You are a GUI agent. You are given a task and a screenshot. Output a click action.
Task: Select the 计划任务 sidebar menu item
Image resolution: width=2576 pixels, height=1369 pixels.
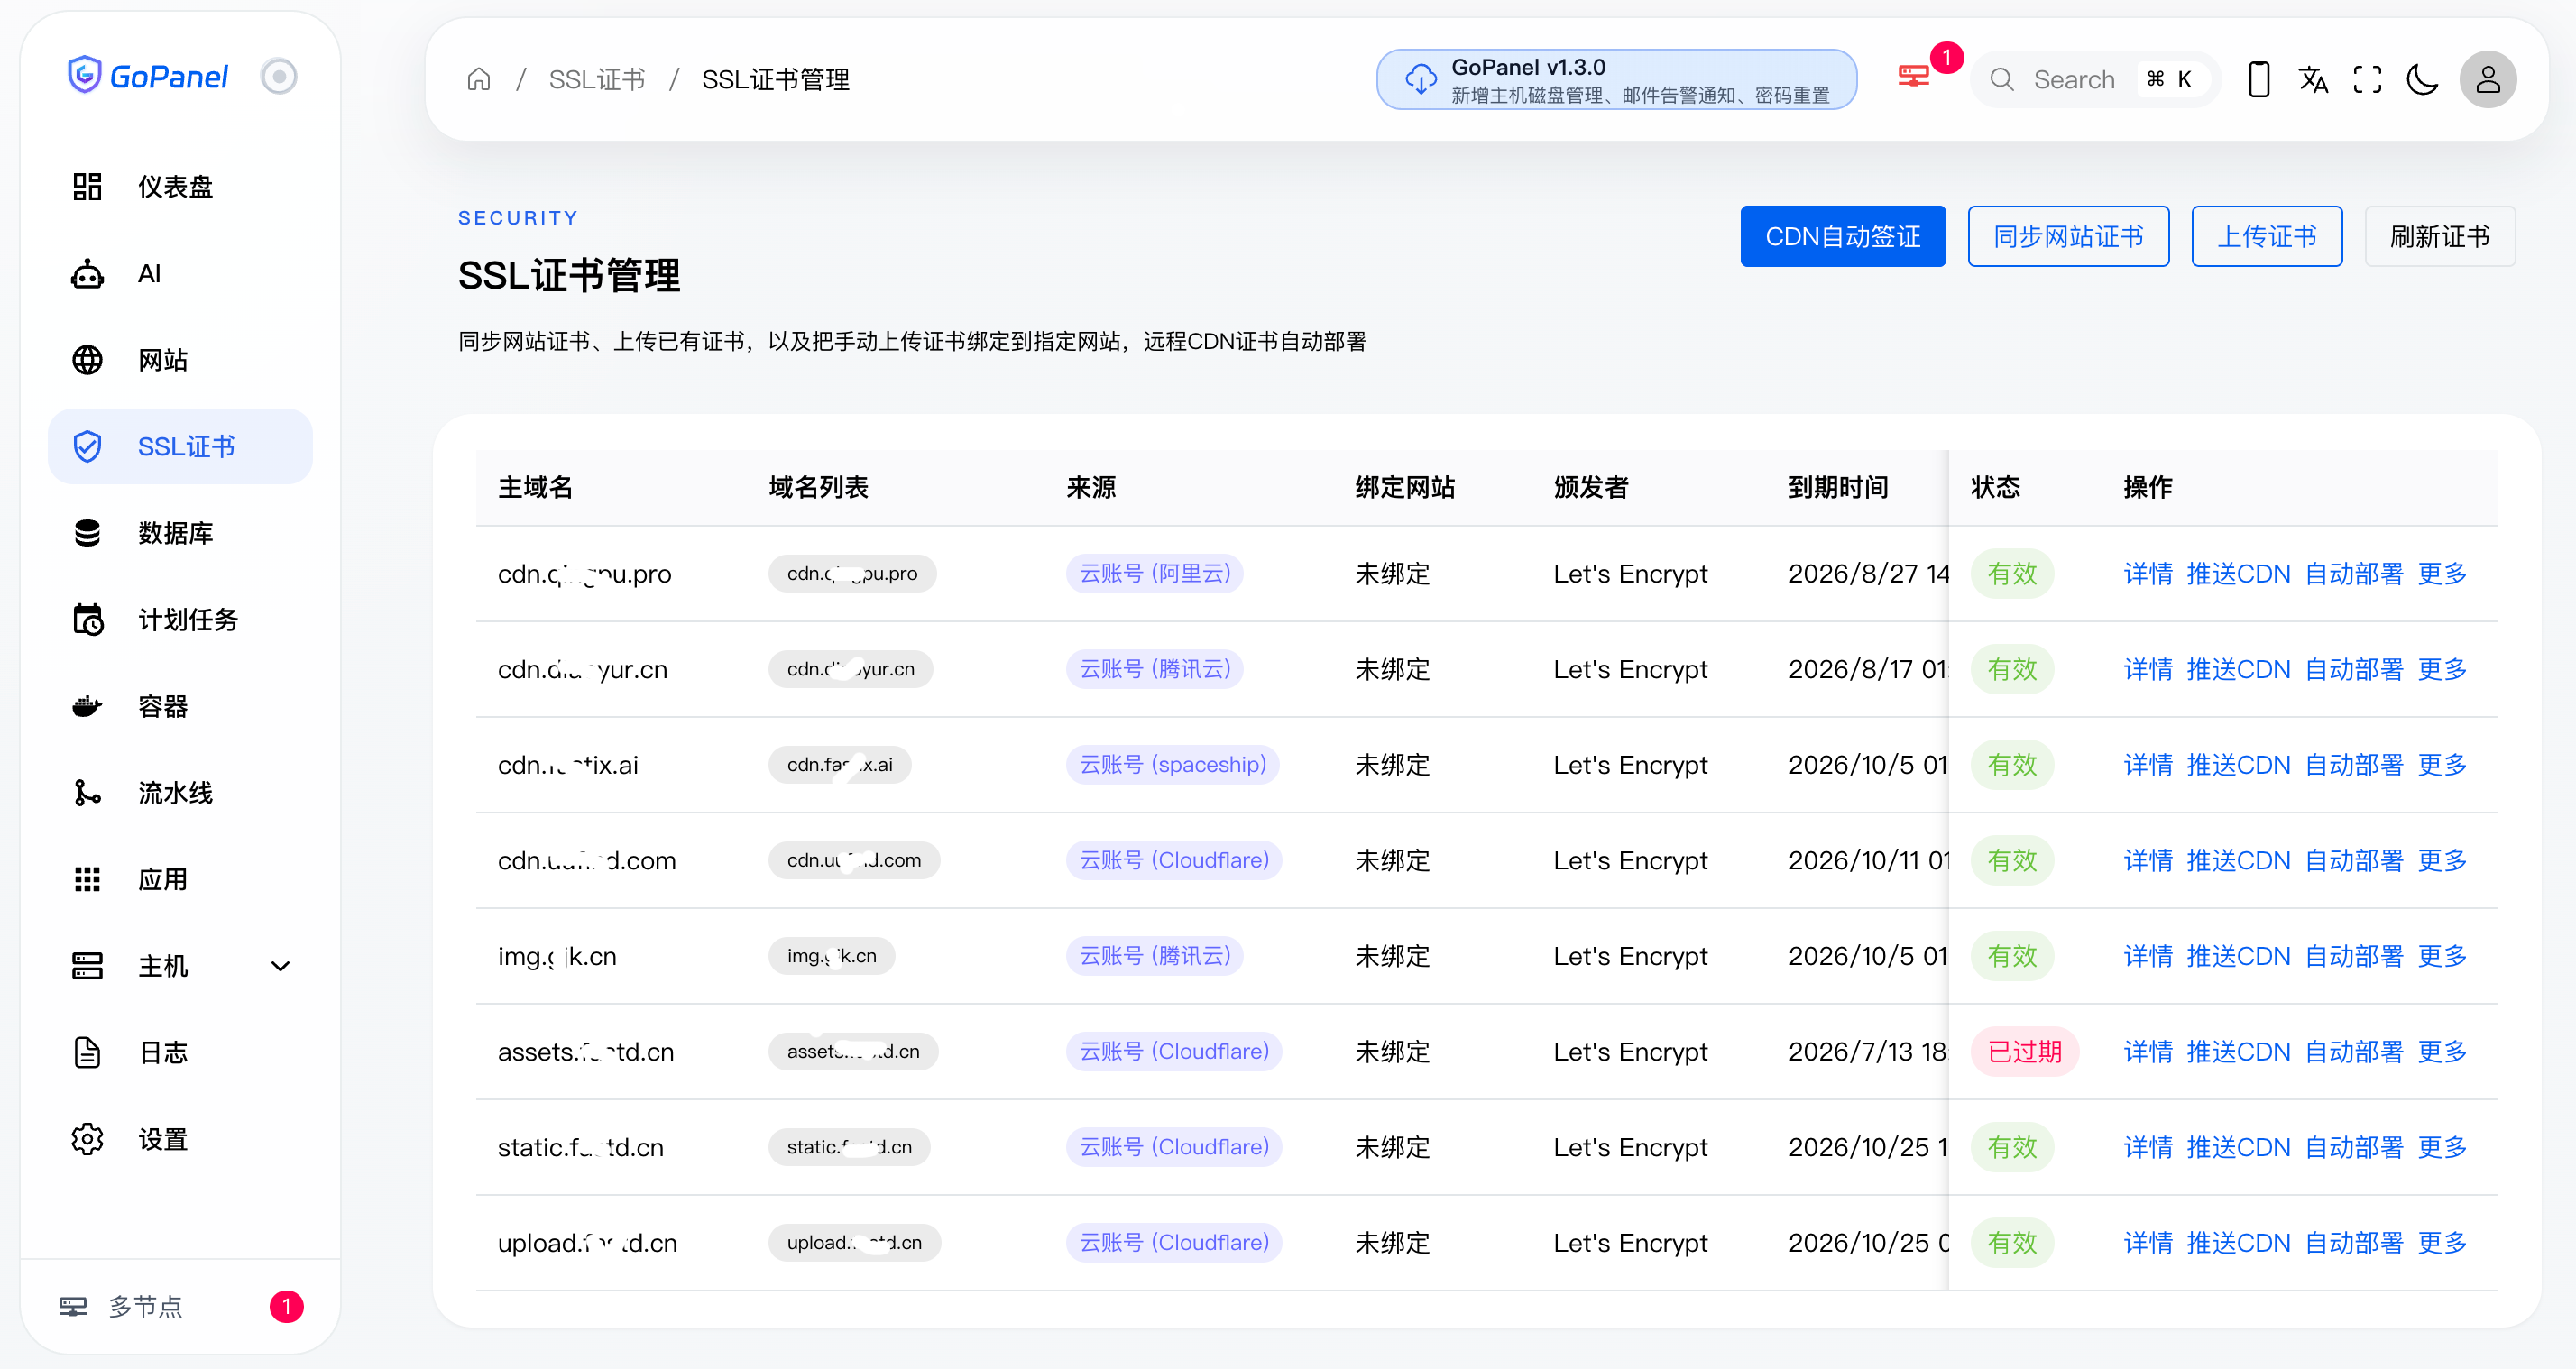coord(180,620)
